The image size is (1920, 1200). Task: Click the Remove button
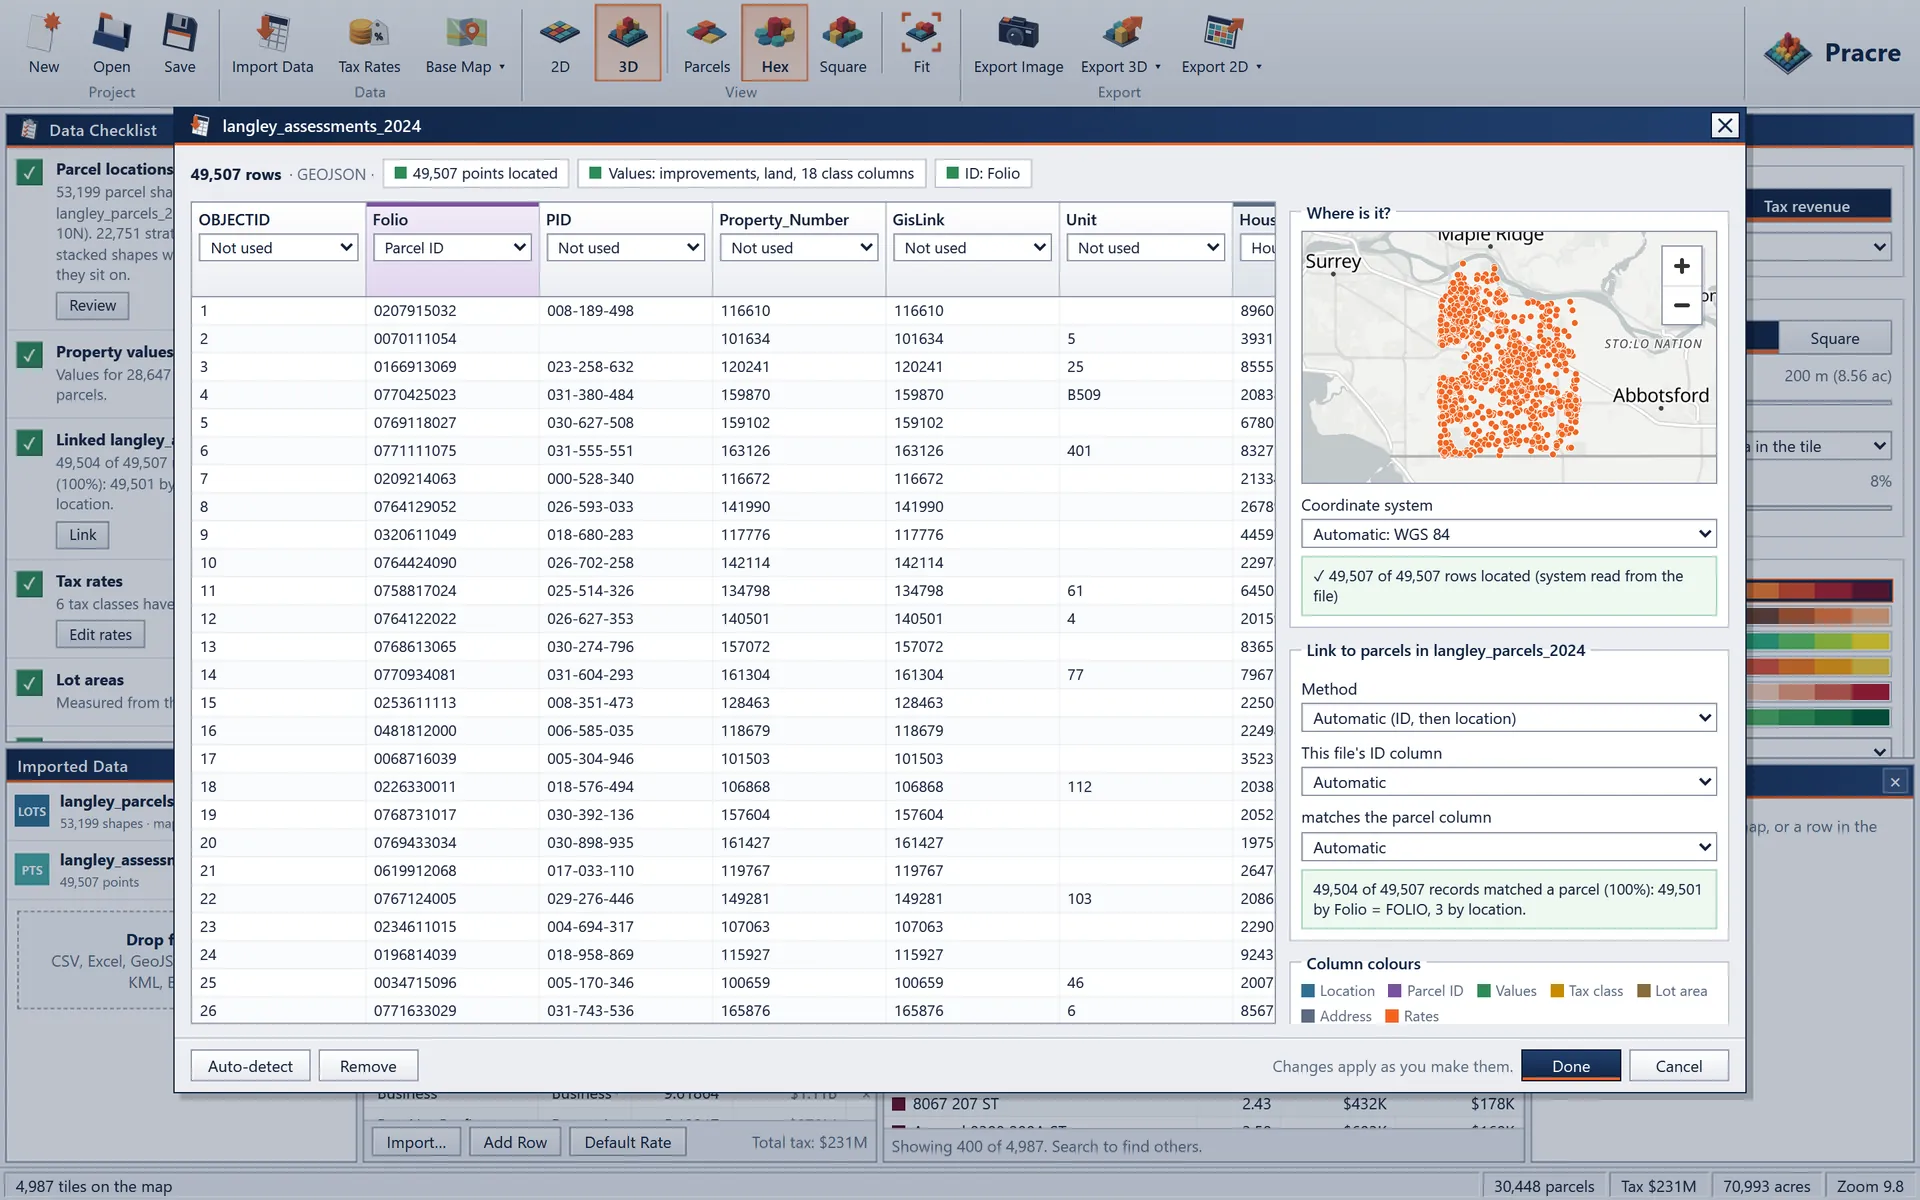click(368, 1066)
